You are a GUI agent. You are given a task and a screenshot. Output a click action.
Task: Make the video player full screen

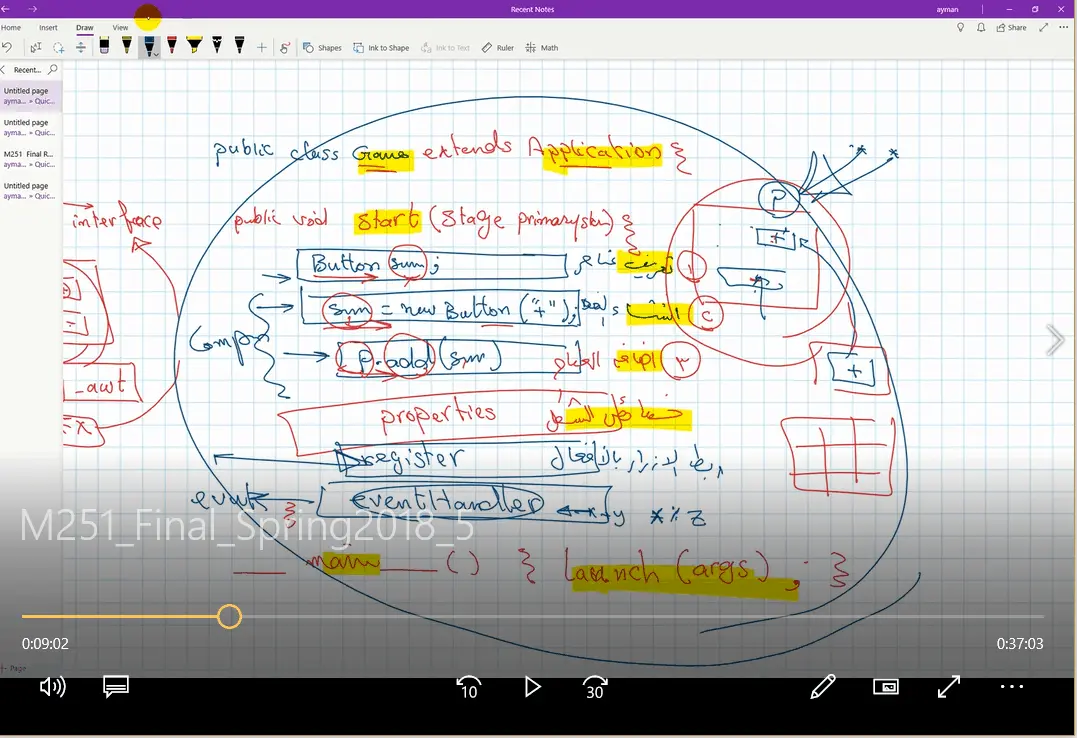[949, 686]
